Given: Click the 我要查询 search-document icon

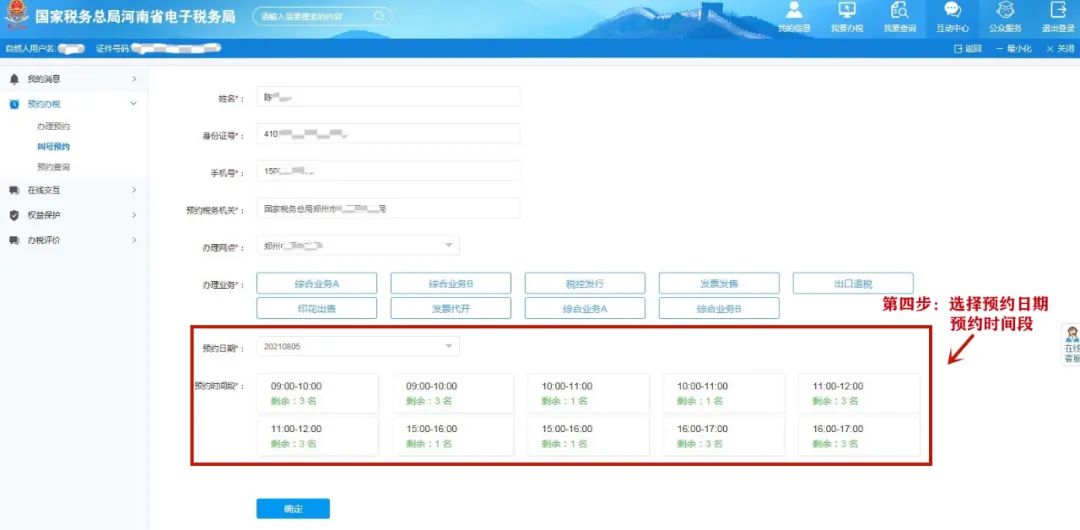Looking at the screenshot, I should click(x=899, y=11).
